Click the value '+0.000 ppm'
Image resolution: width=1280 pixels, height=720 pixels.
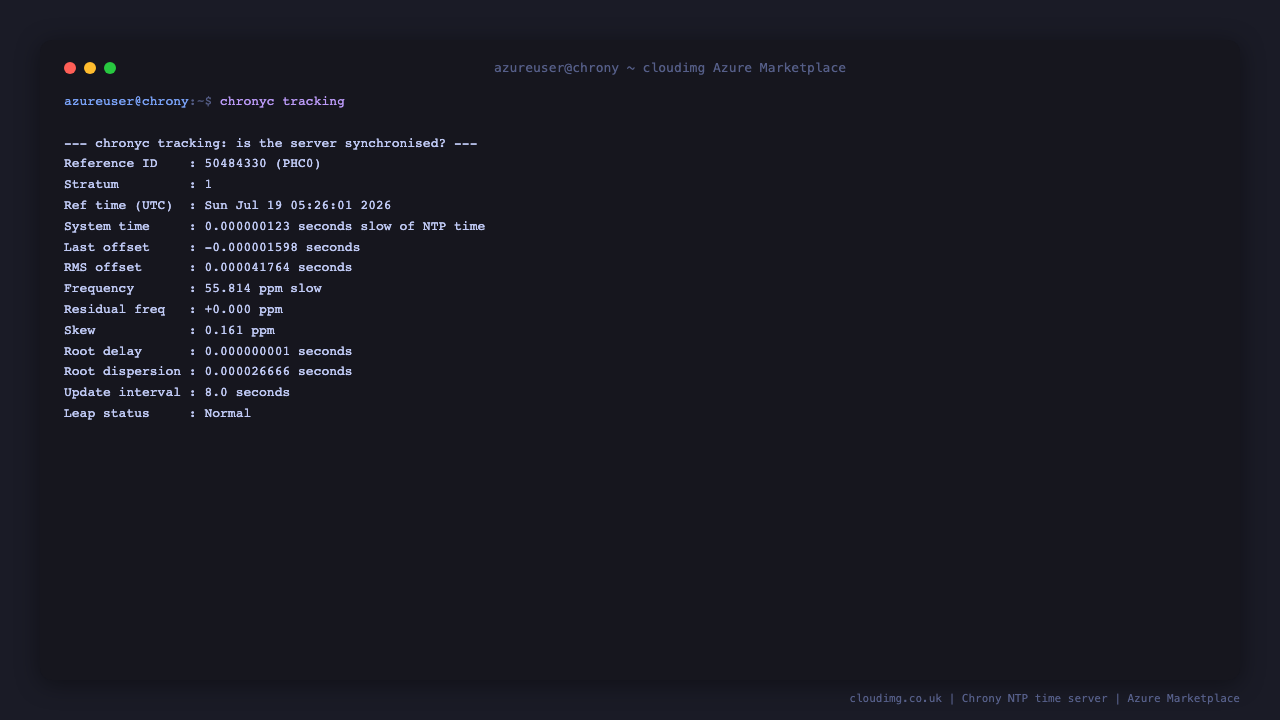(x=244, y=309)
